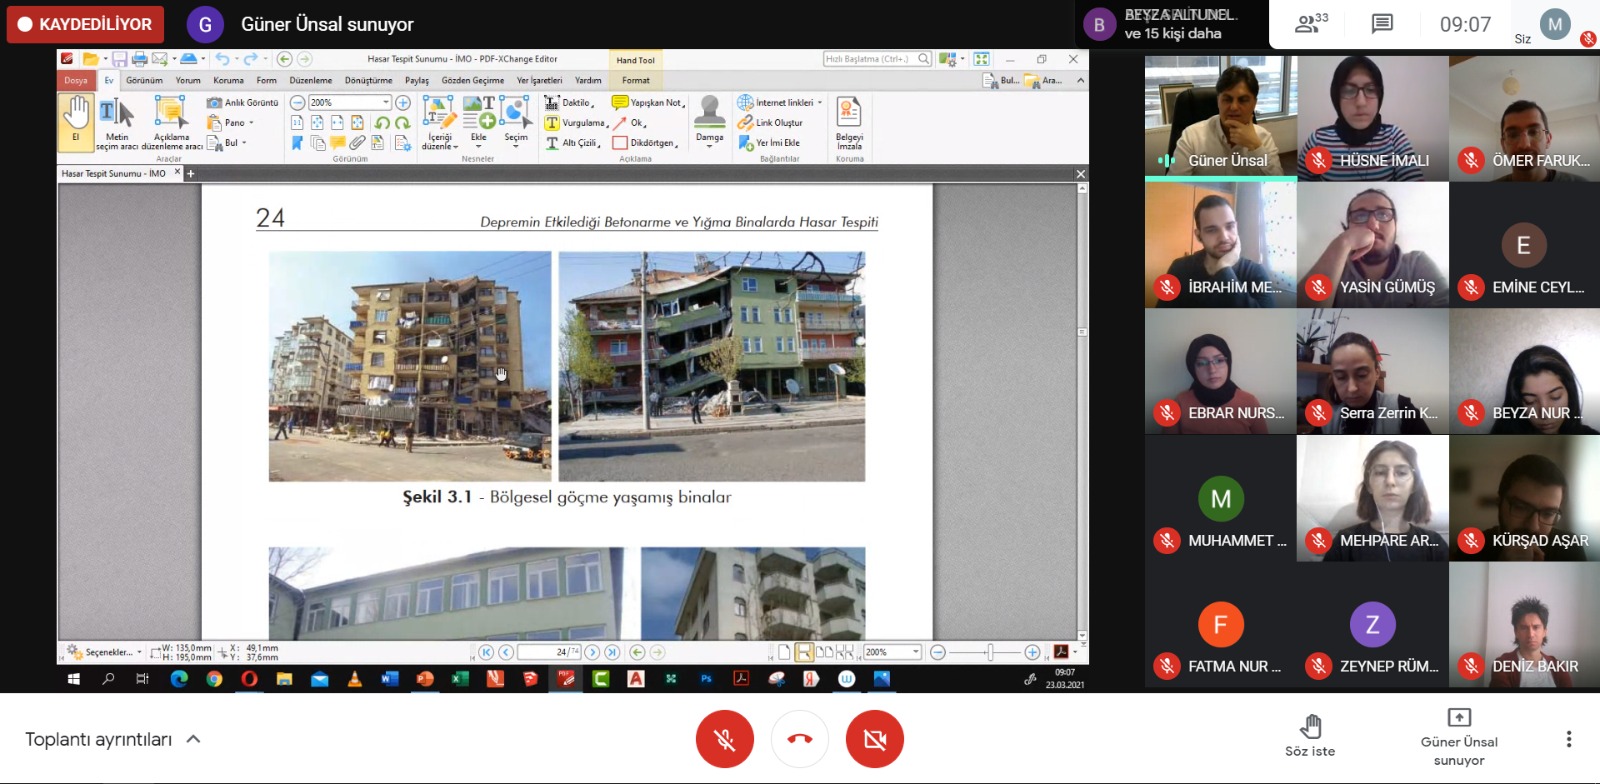The image size is (1600, 784).
Task: Switch to the Yorum ribbon tab
Action: [188, 80]
